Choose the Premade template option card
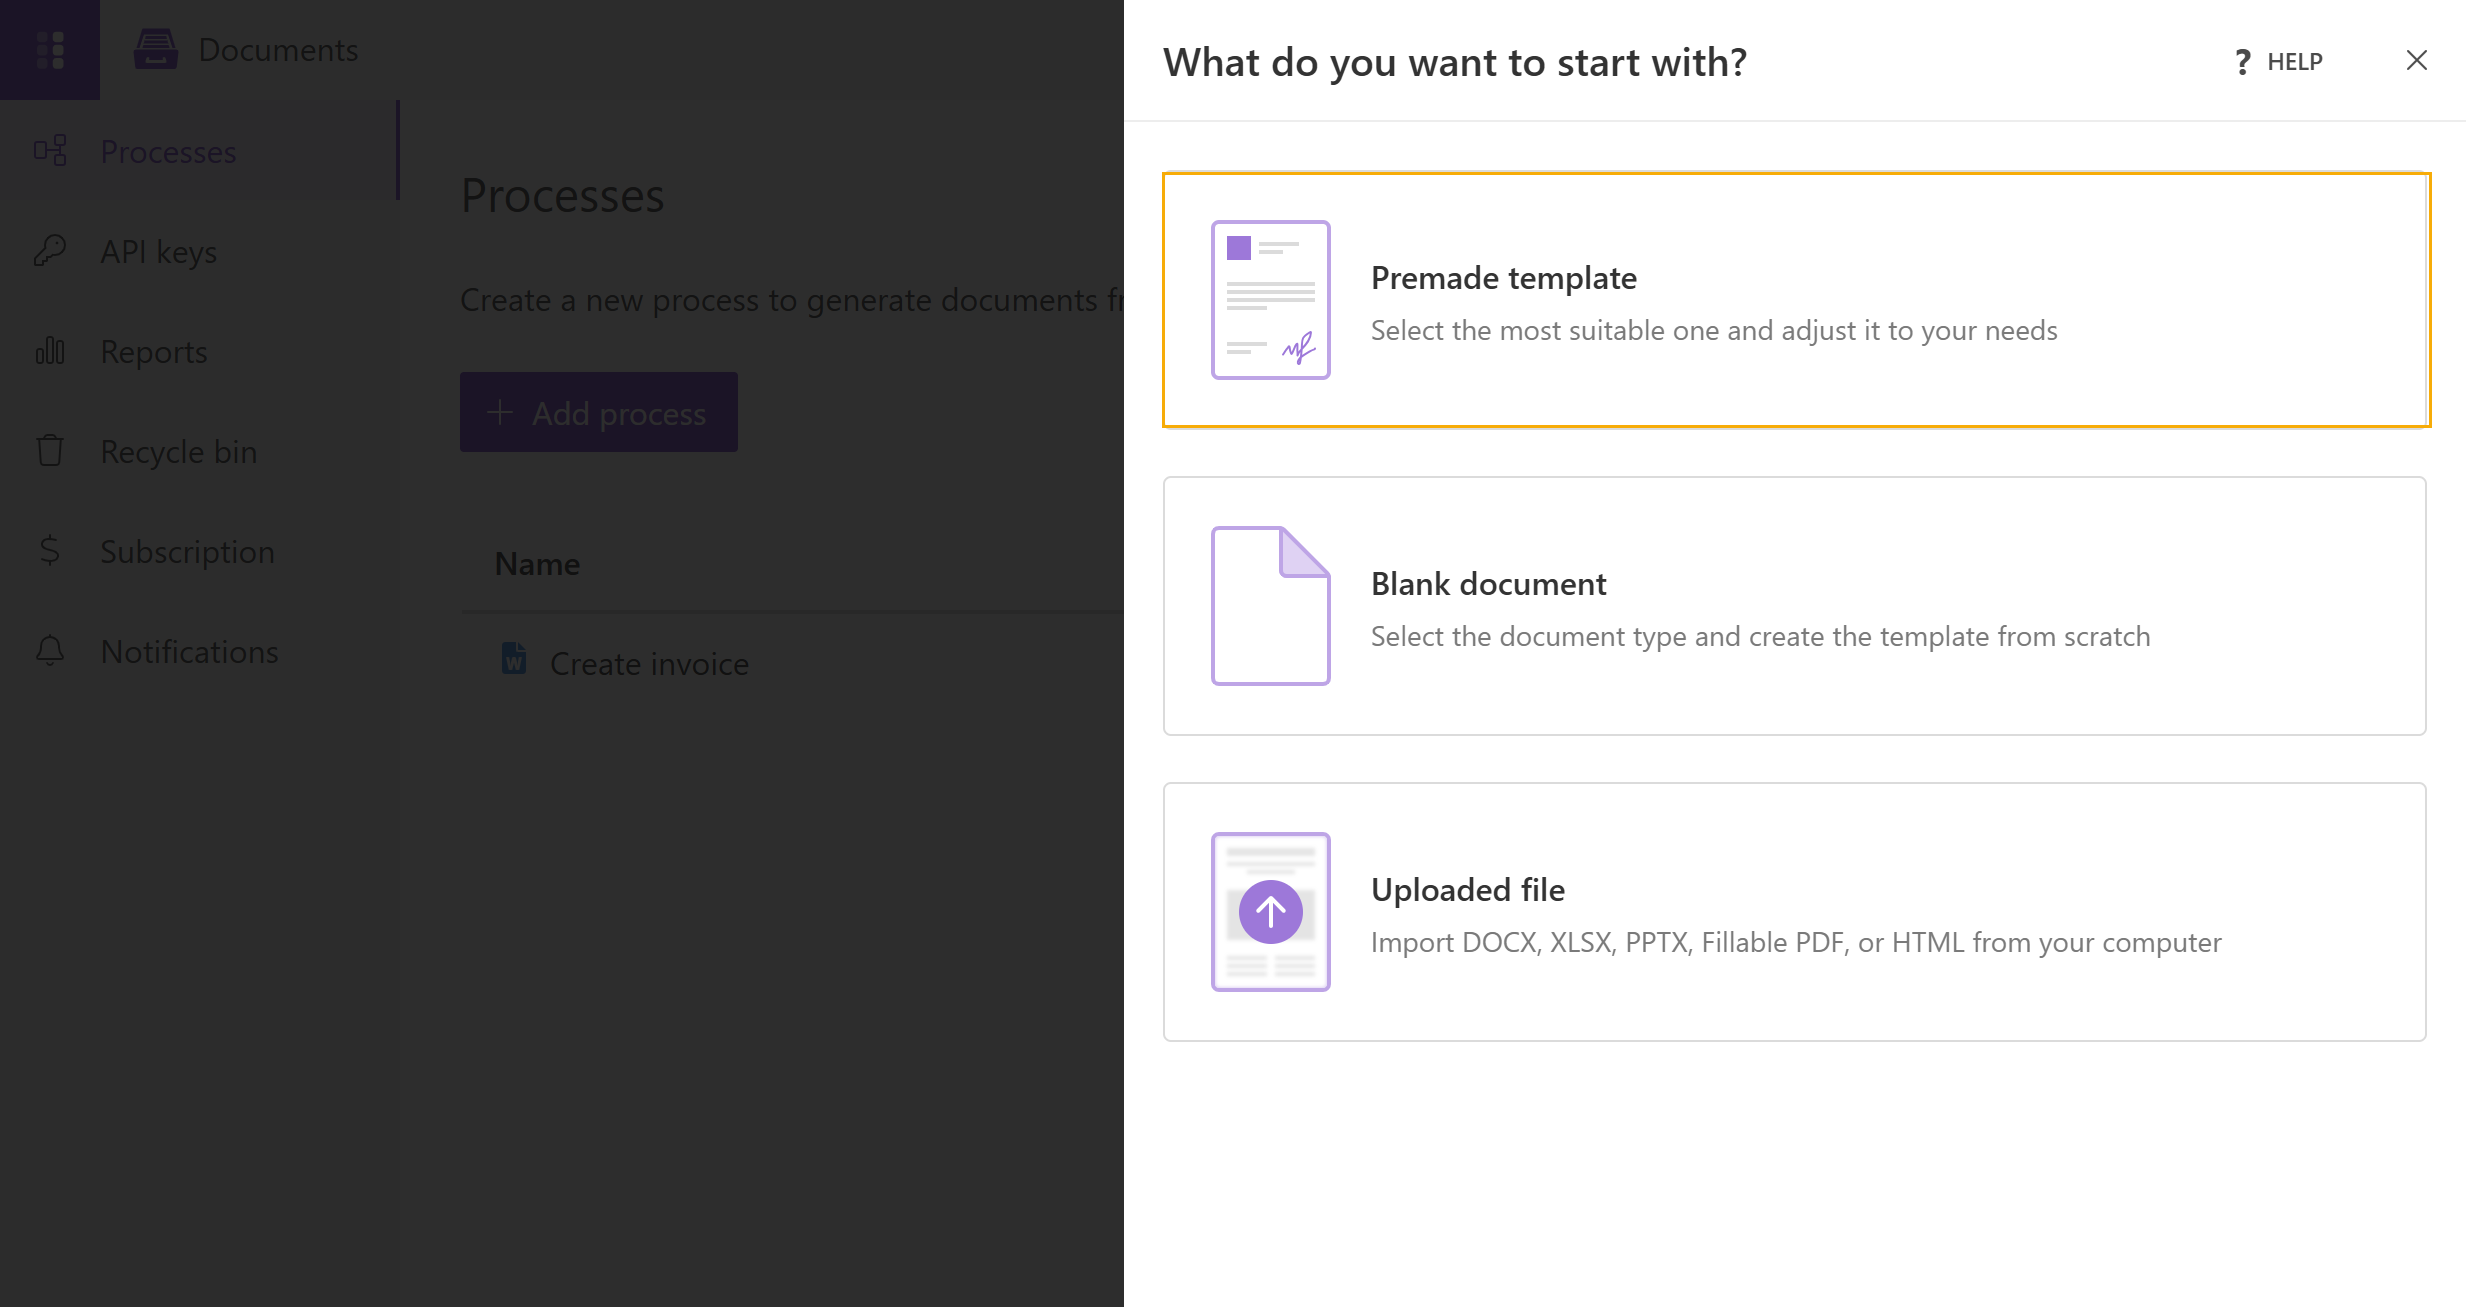2466x1307 pixels. click(1796, 300)
